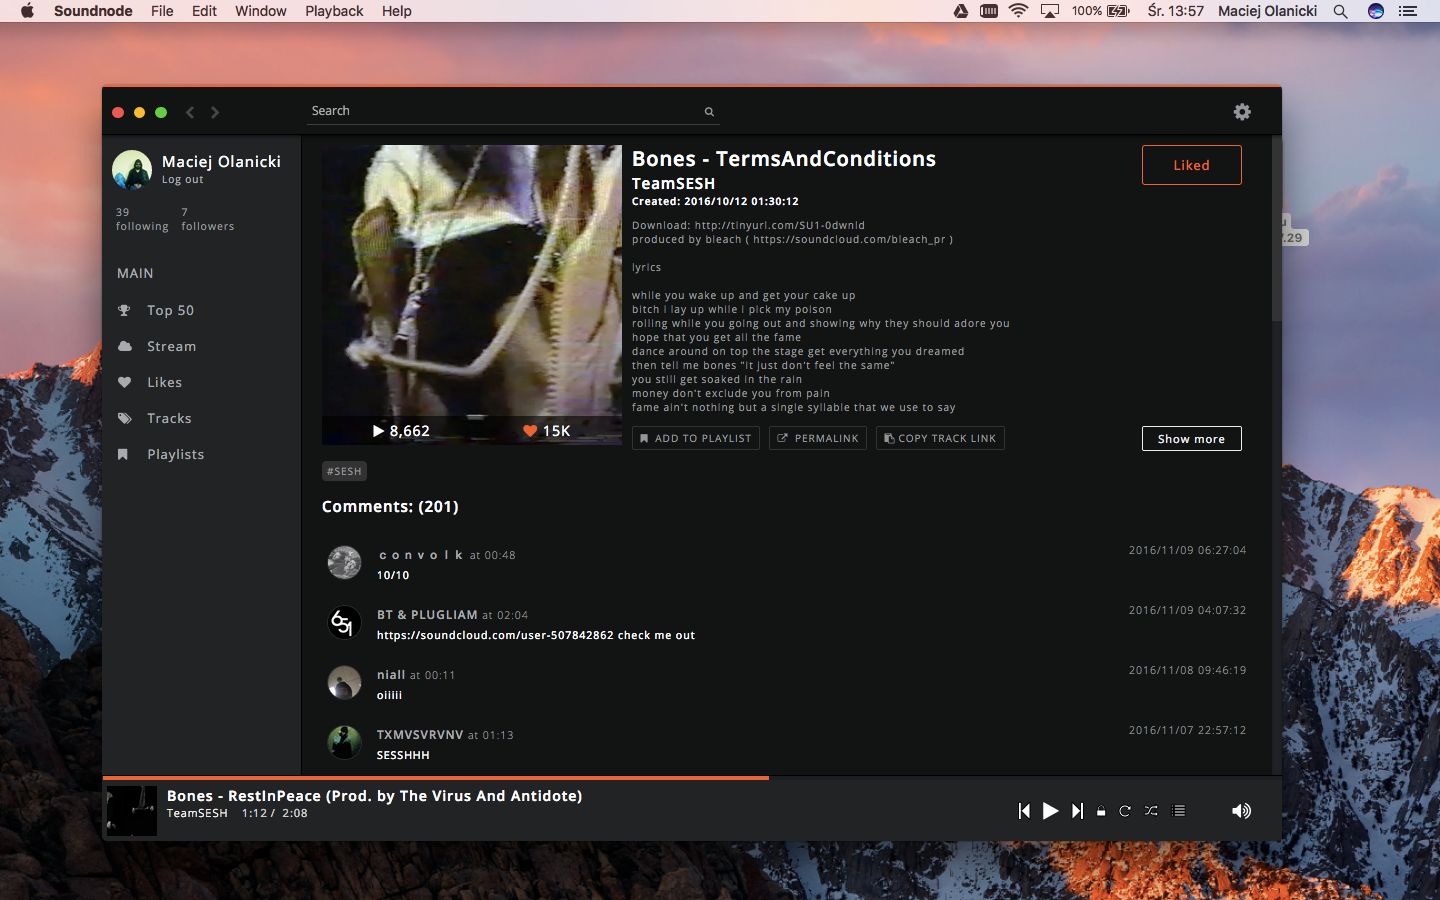Click TeamSESH in the player bar
The image size is (1440, 900).
[x=197, y=813]
